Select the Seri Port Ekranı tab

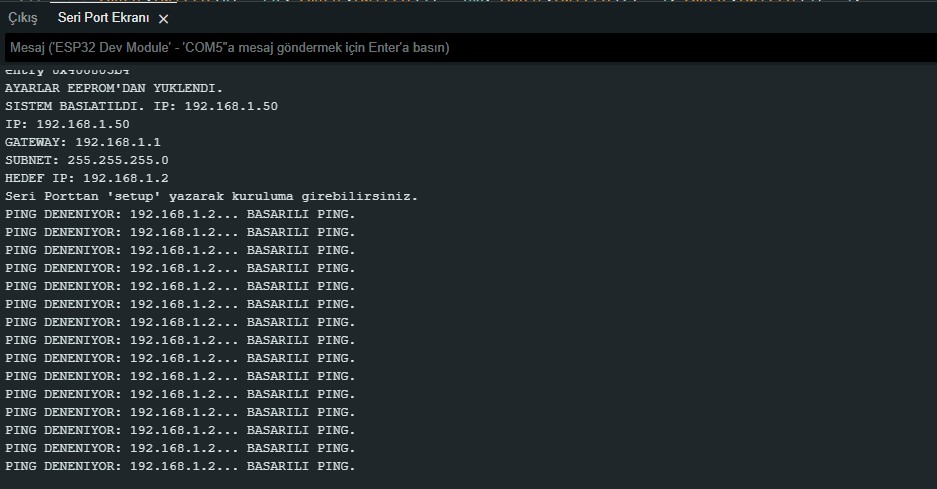pyautogui.click(x=103, y=18)
